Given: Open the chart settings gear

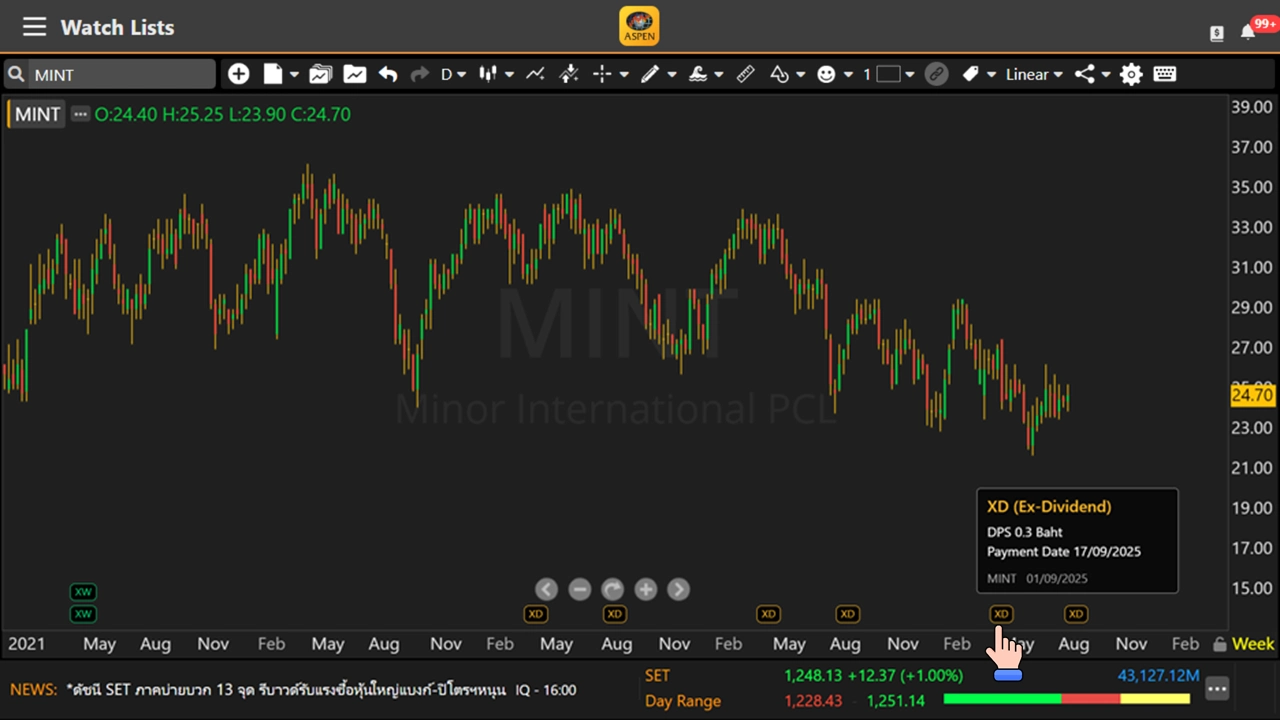Looking at the screenshot, I should click(x=1131, y=74).
